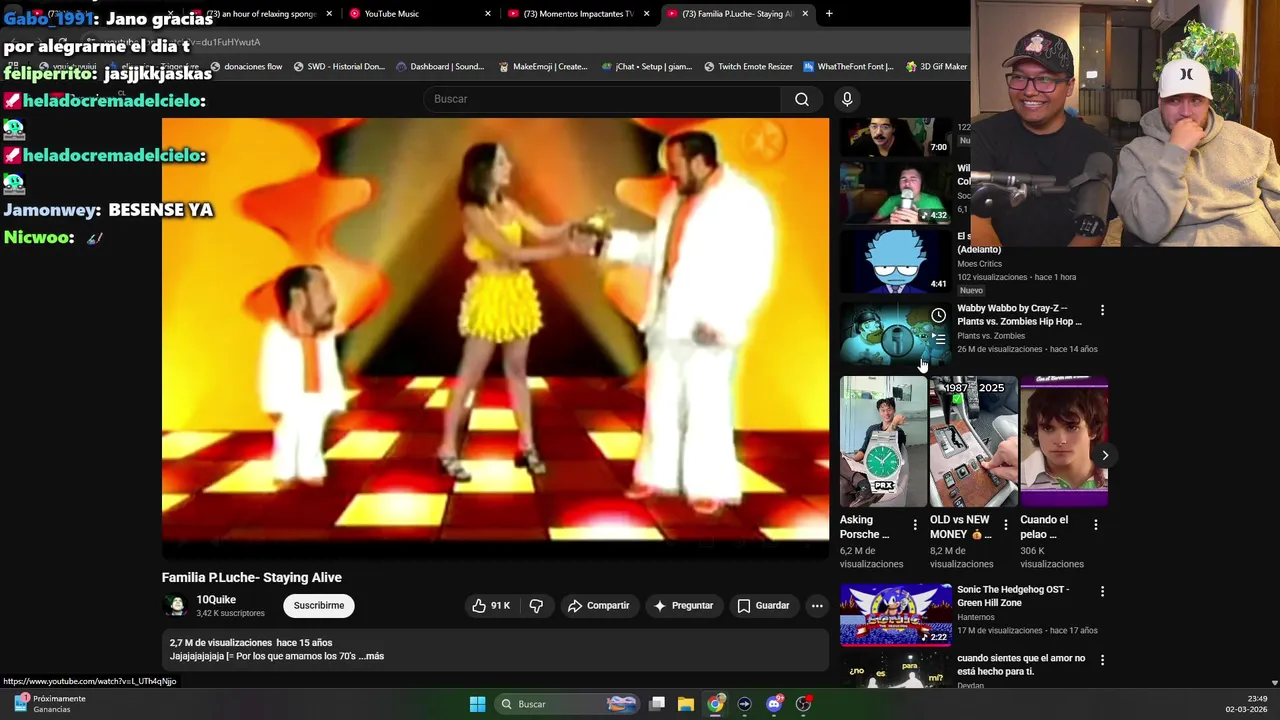
Task: Open the arrow-icon app in taskbar
Action: (x=744, y=704)
